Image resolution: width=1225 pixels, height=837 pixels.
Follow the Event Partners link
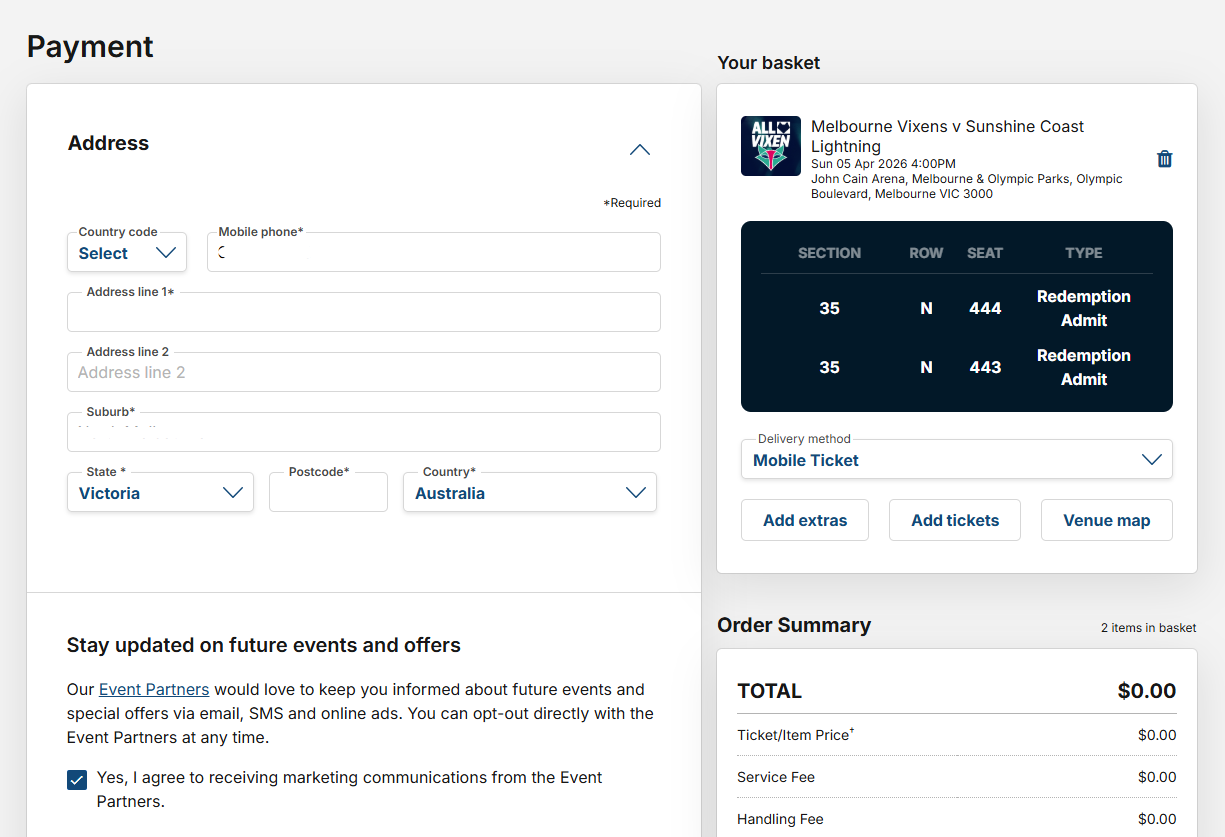point(154,689)
